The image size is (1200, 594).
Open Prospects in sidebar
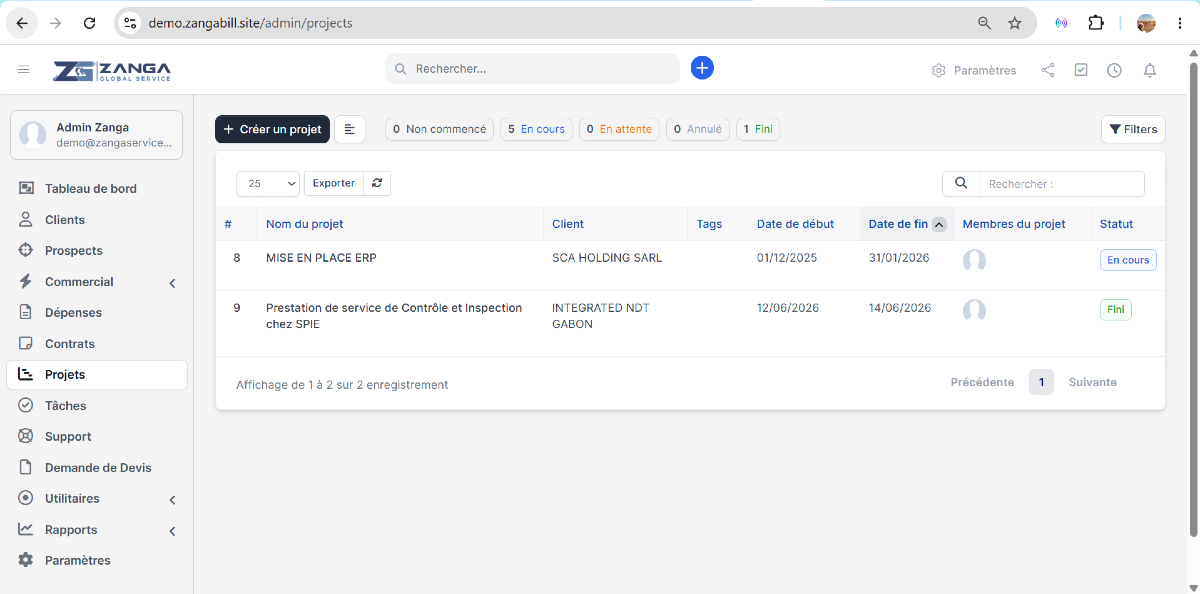click(x=97, y=250)
